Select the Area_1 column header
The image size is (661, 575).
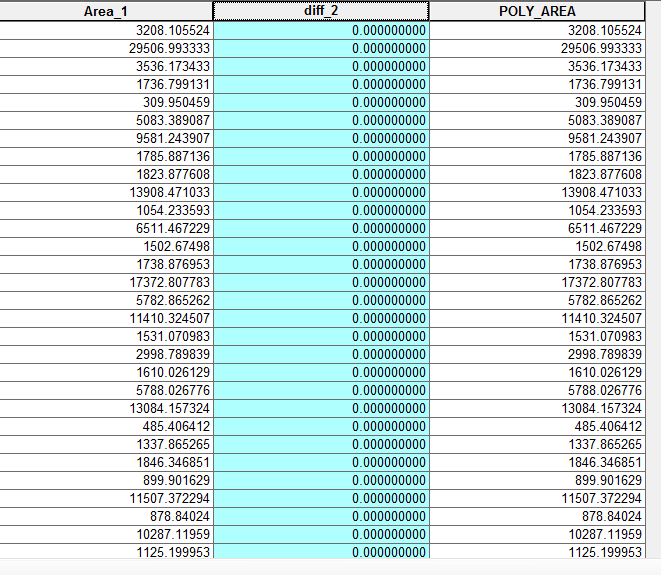(x=106, y=11)
